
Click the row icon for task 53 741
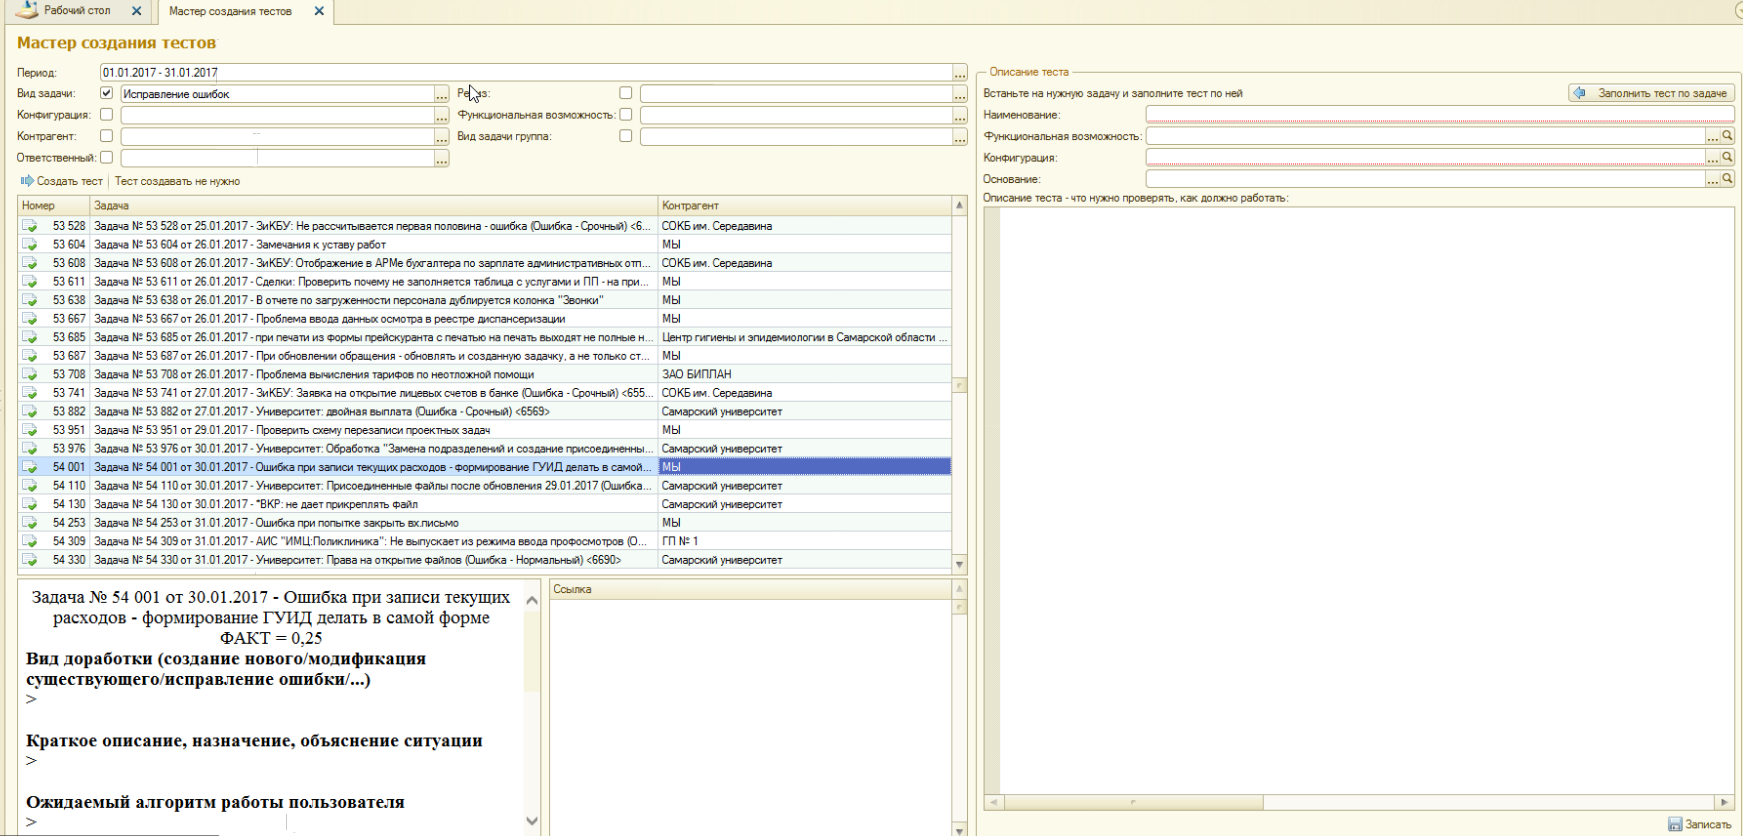pos(30,393)
